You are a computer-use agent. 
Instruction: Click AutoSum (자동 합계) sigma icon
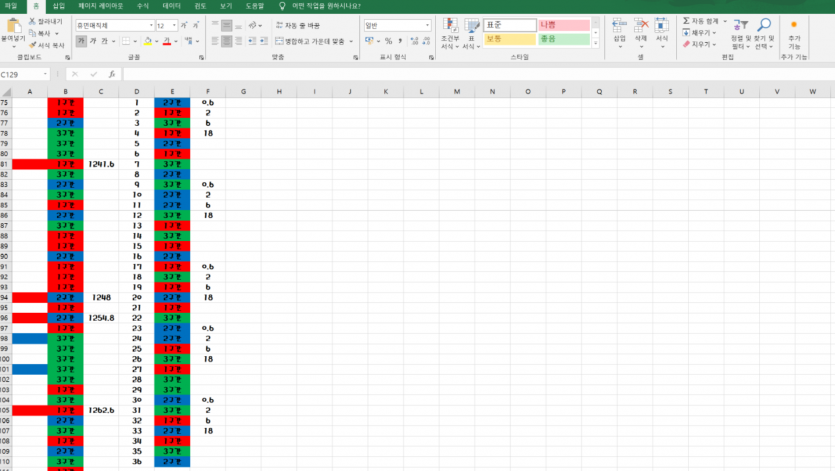pyautogui.click(x=686, y=21)
